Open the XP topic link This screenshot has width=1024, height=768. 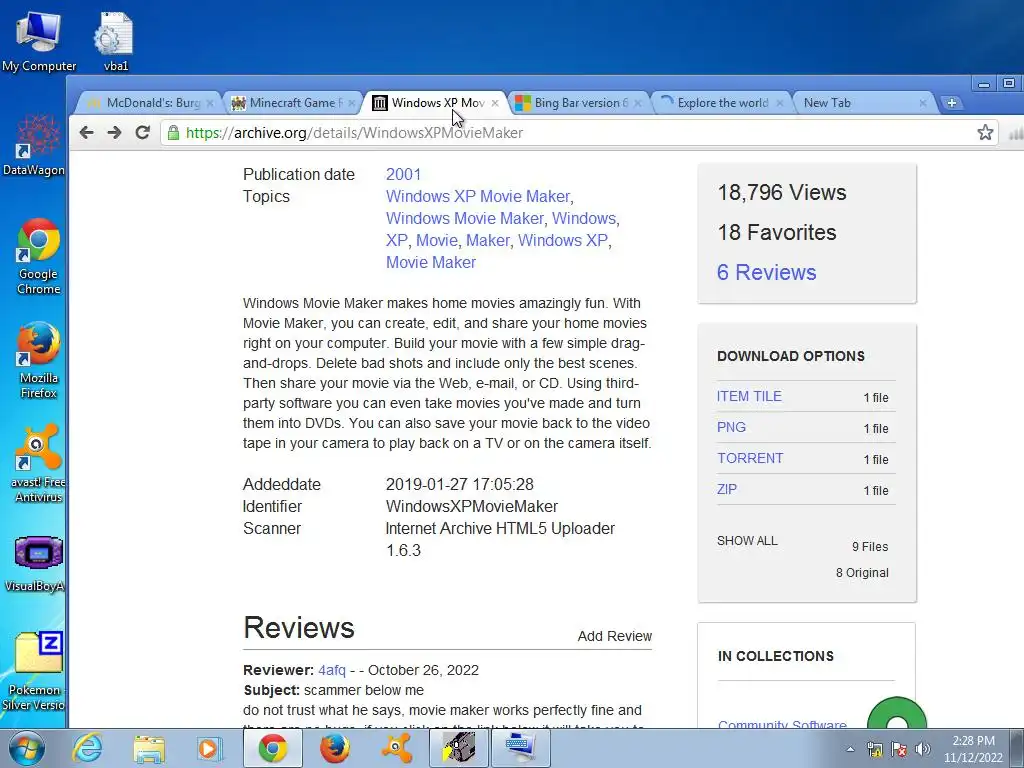click(x=396, y=240)
